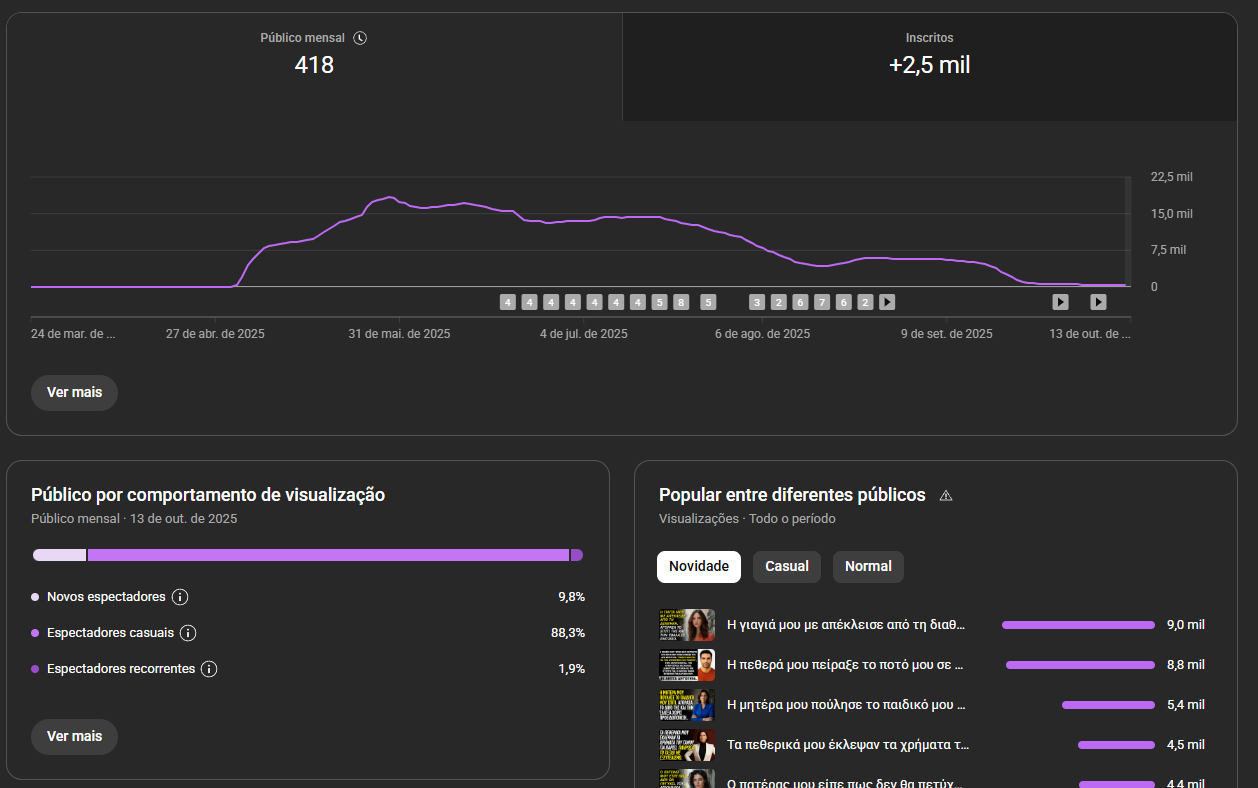Click the 88,3% casual viewers value

point(568,633)
